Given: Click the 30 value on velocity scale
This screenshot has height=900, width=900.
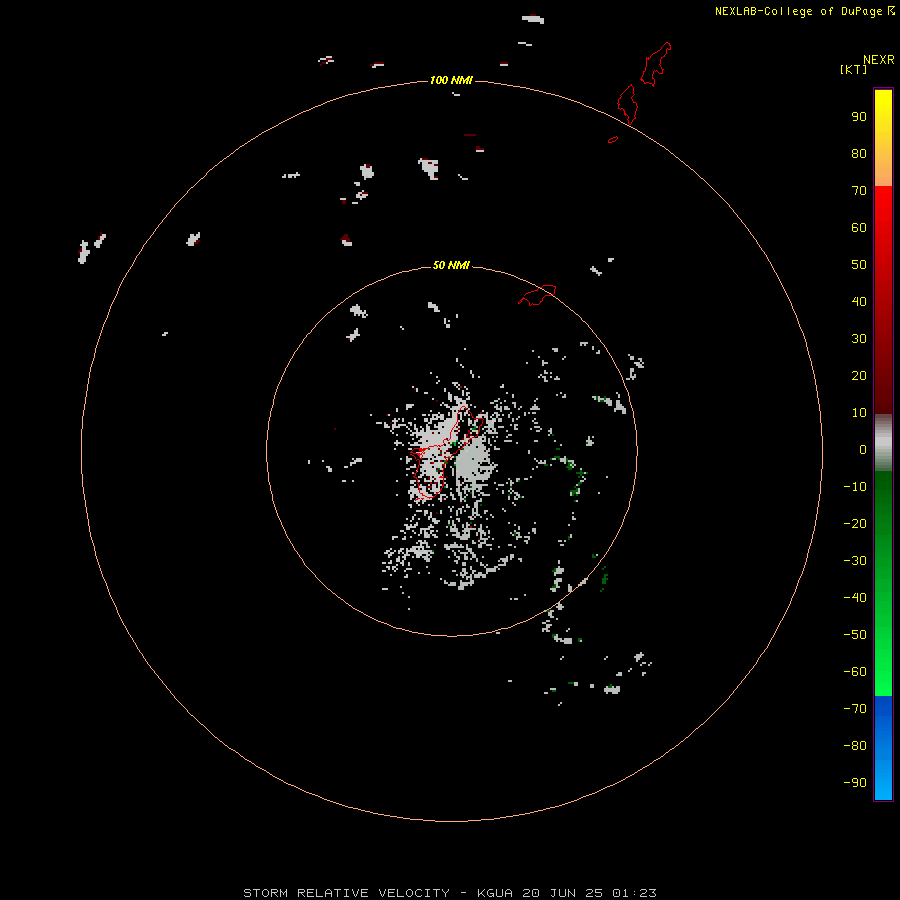Looking at the screenshot, I should click(859, 339).
